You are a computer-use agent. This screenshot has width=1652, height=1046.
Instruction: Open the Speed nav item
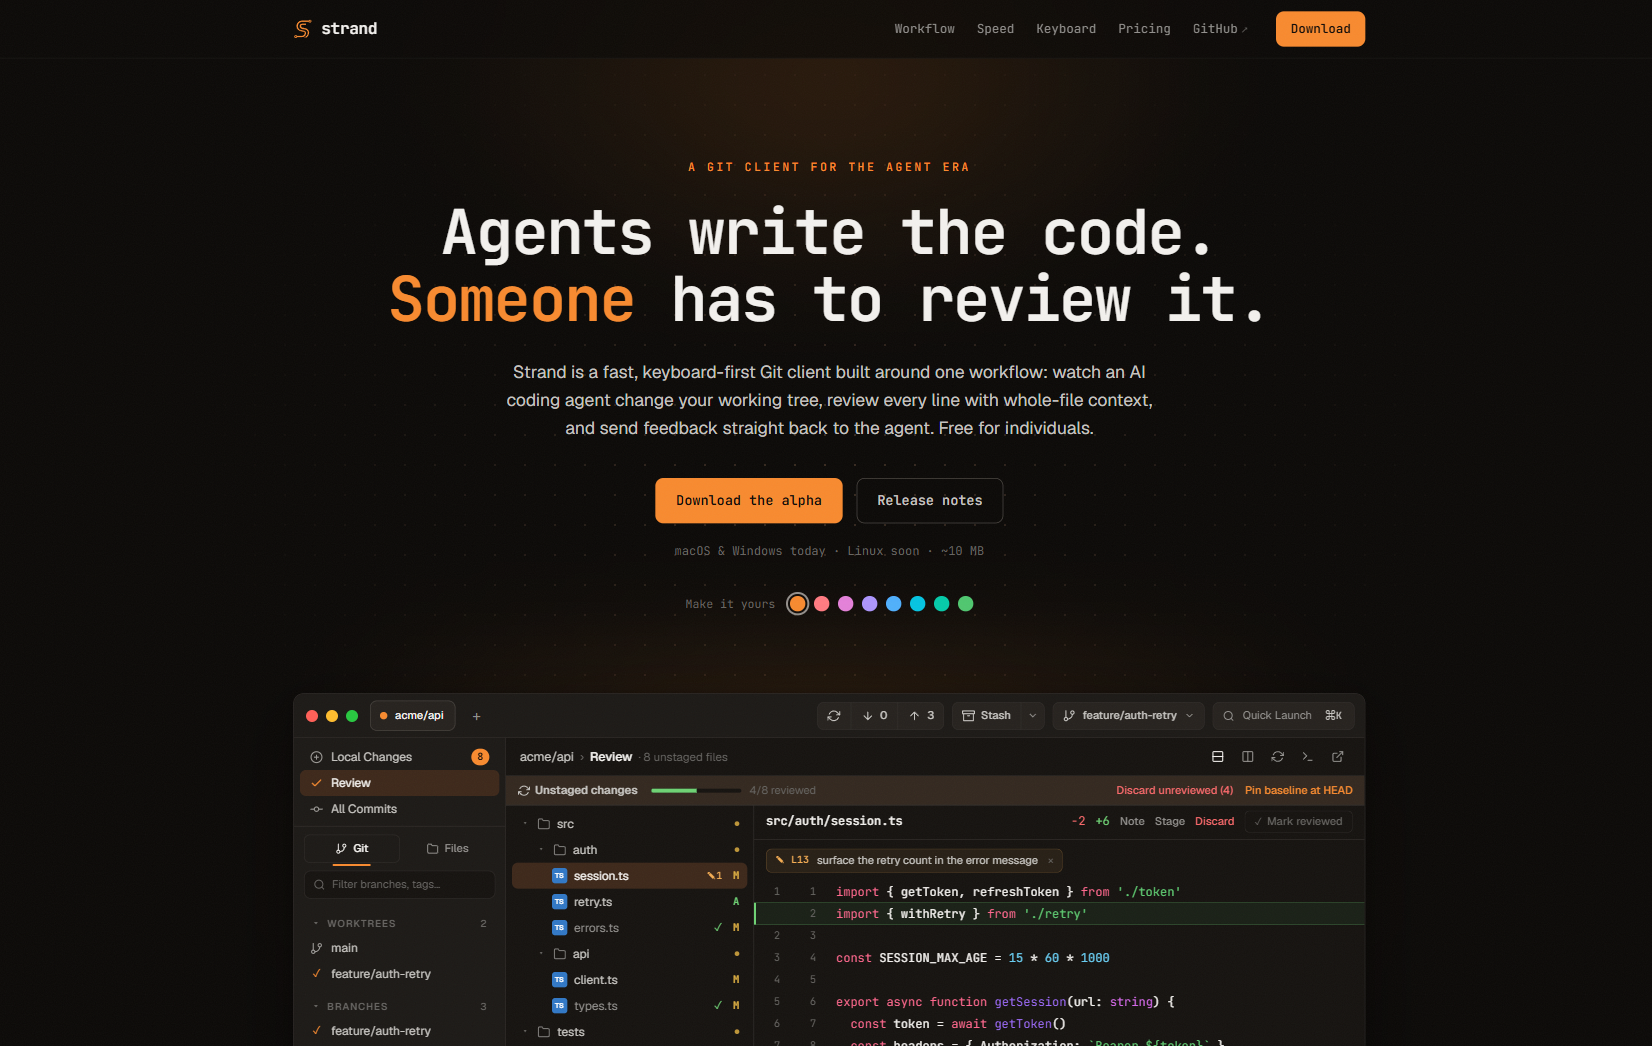(x=995, y=29)
